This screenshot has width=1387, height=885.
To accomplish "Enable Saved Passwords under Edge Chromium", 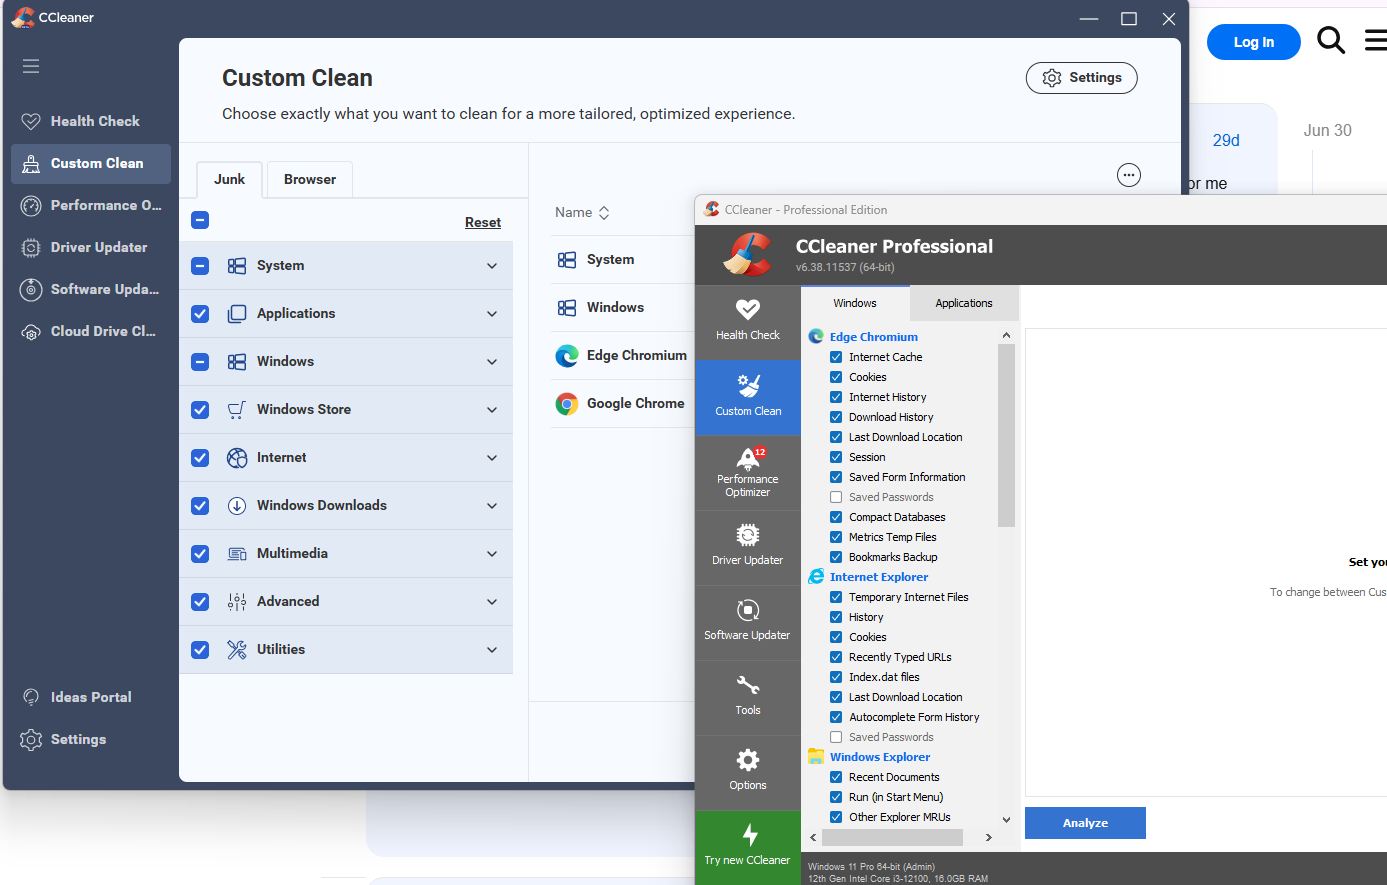I will point(836,497).
